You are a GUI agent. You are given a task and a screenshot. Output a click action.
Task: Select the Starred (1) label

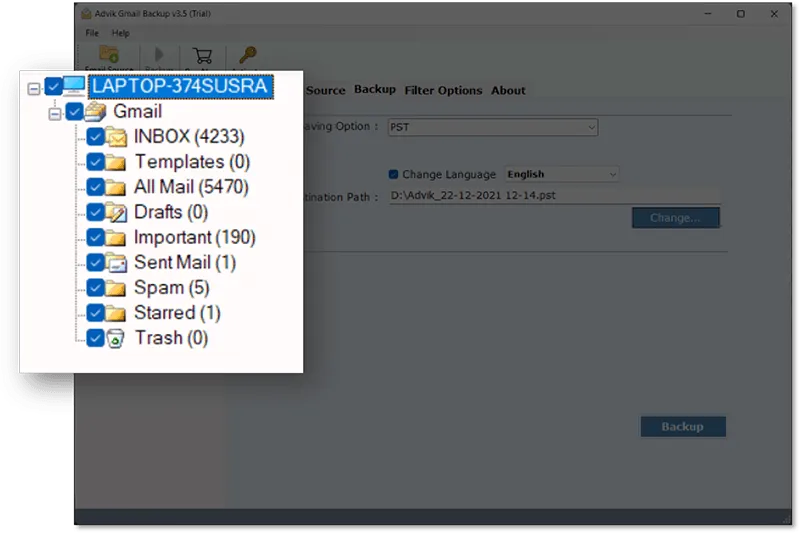tap(177, 313)
